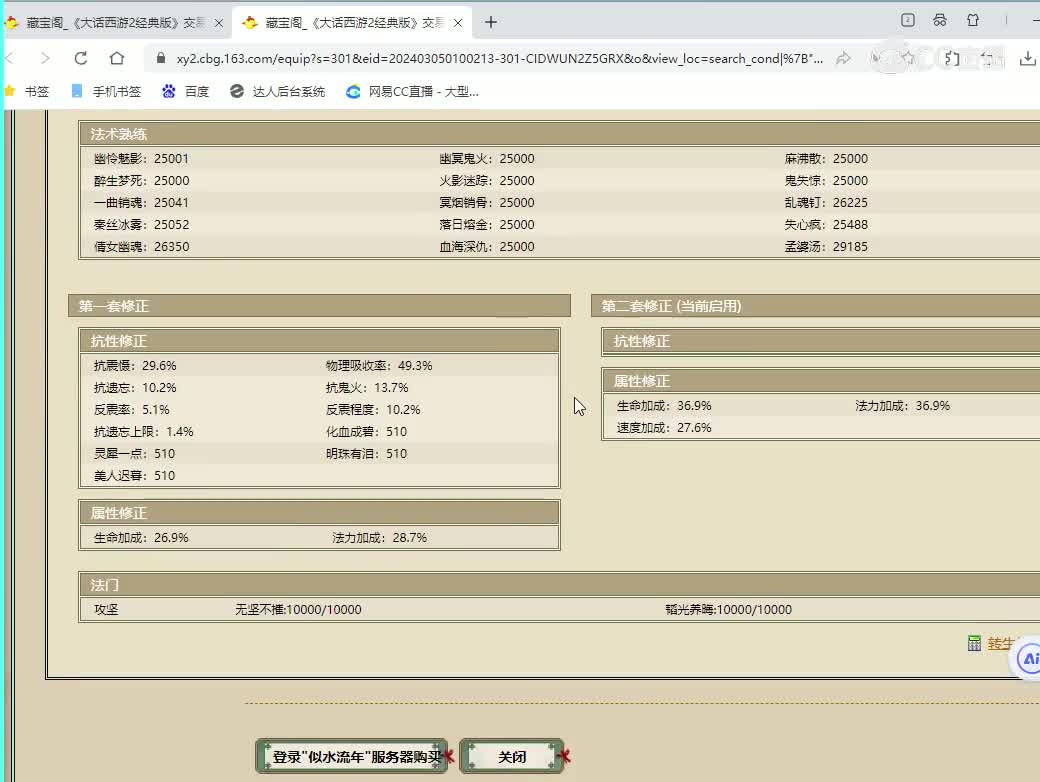The image size is (1040, 782).
Task: Click 法力加成: 36.9% value
Action: pos(903,406)
